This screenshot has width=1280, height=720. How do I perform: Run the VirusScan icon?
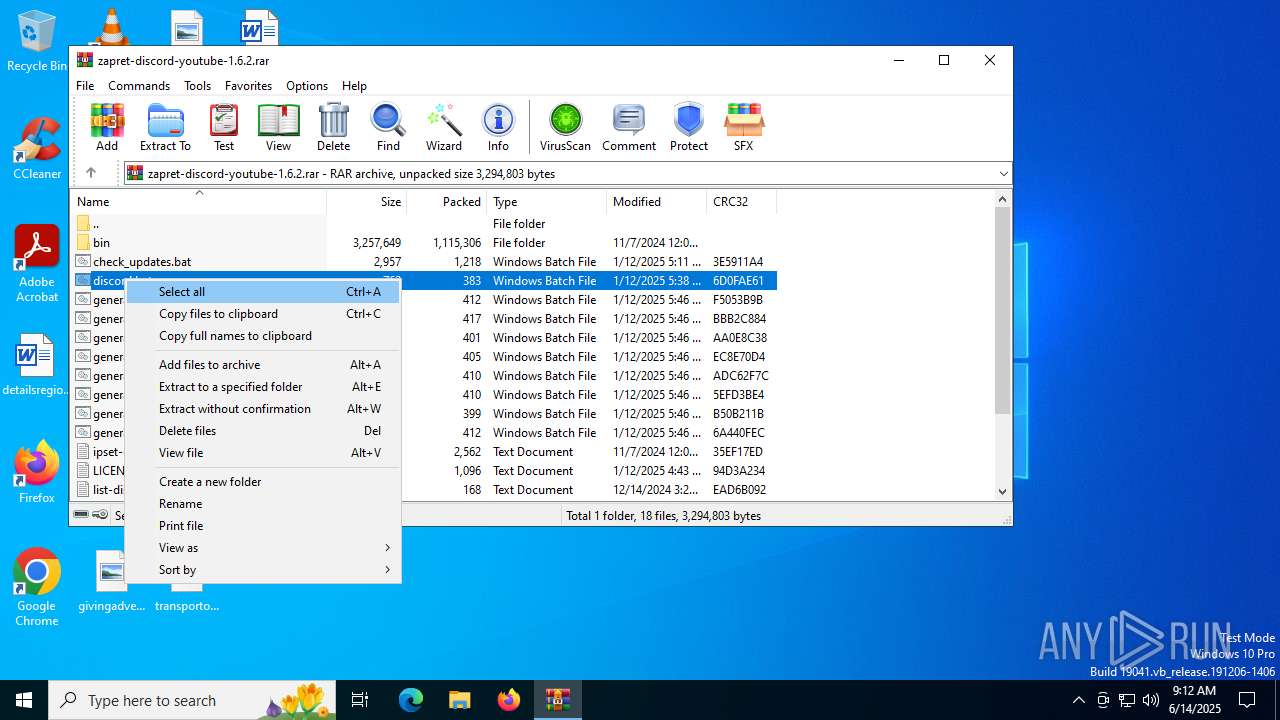point(565,127)
